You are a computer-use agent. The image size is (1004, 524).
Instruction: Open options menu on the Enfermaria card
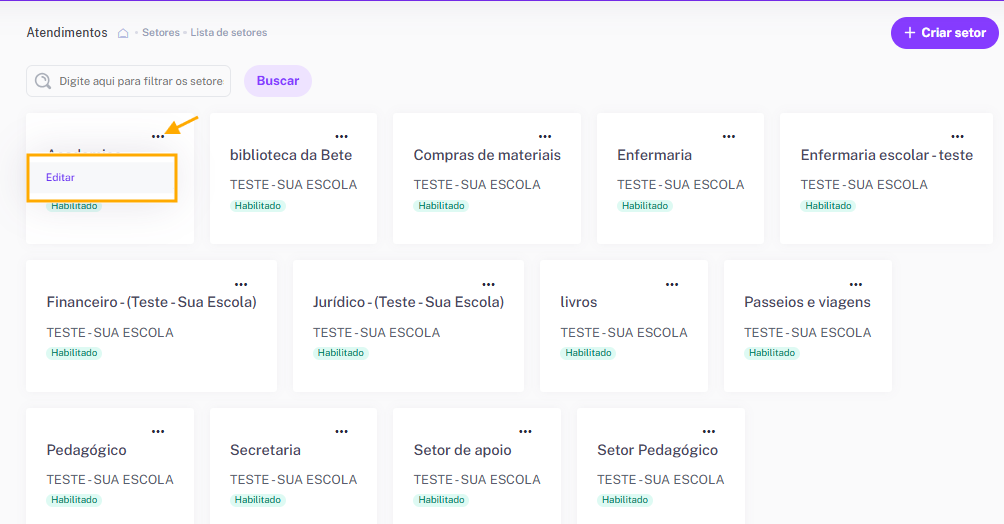point(729,136)
